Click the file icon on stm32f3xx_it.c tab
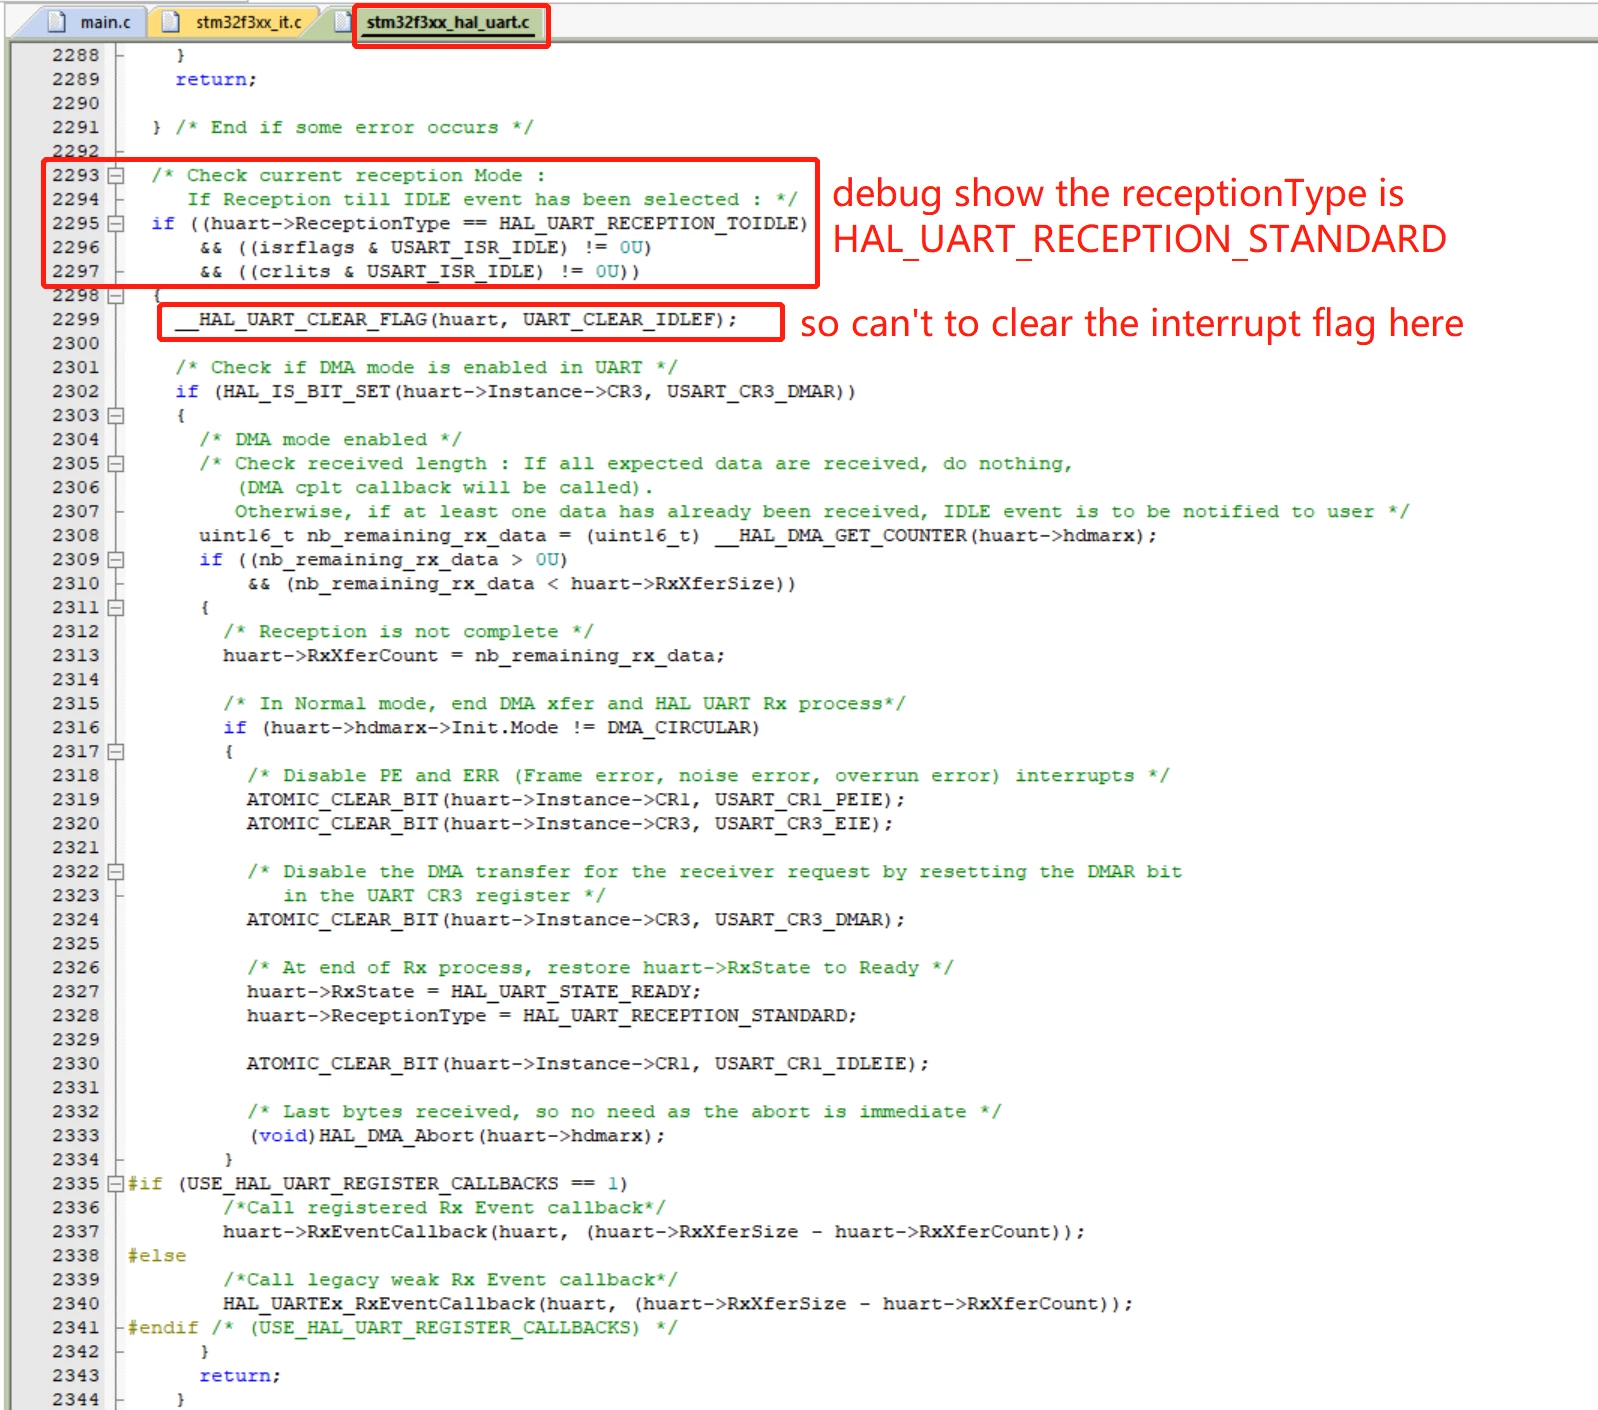The image size is (1598, 1410). tap(171, 22)
